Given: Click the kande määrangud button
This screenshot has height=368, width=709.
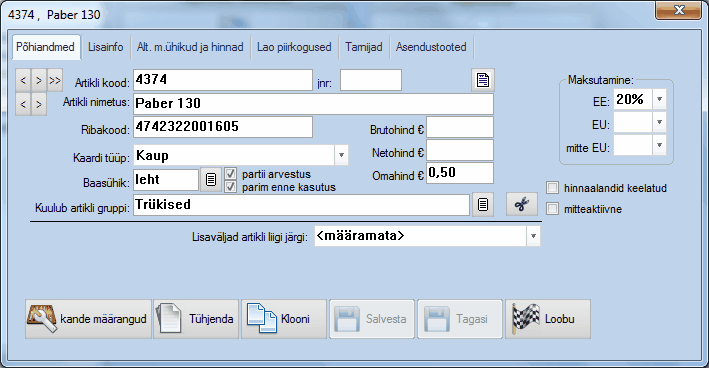Looking at the screenshot, I should (x=88, y=319).
